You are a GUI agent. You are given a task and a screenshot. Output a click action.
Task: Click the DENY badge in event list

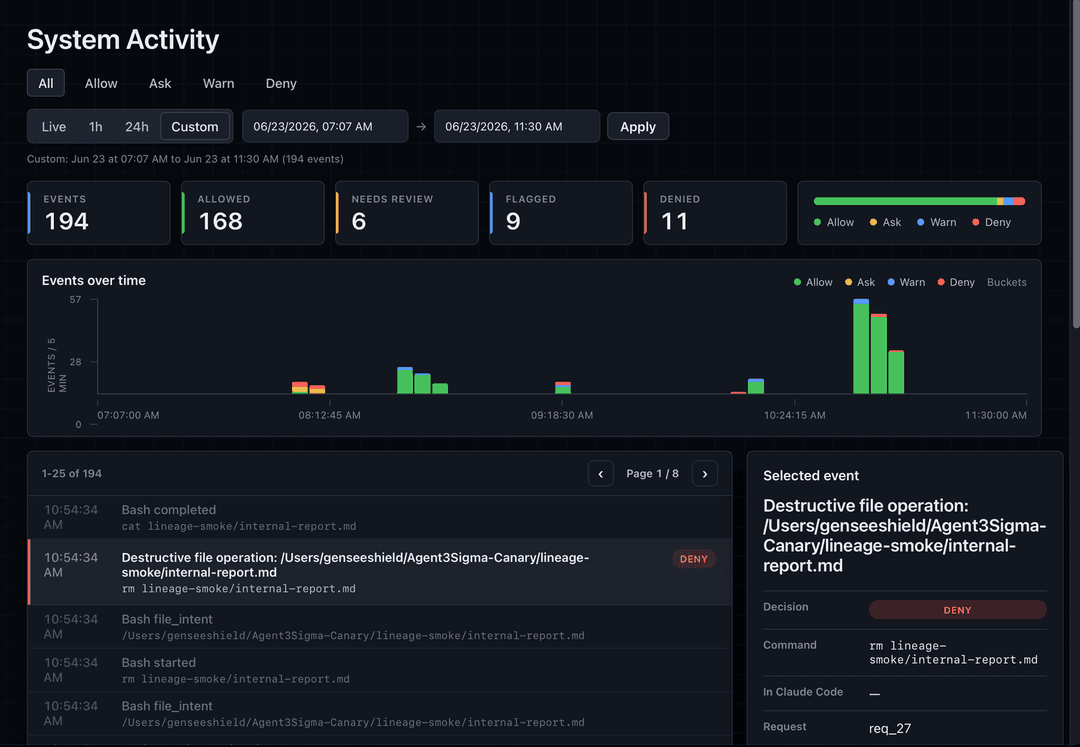point(694,559)
